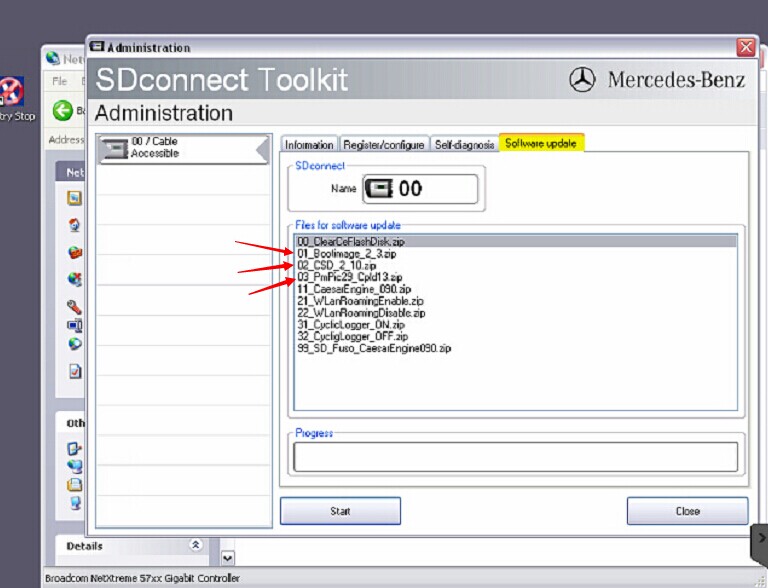
Task: Collapse the Details panel chevron
Action: click(195, 544)
